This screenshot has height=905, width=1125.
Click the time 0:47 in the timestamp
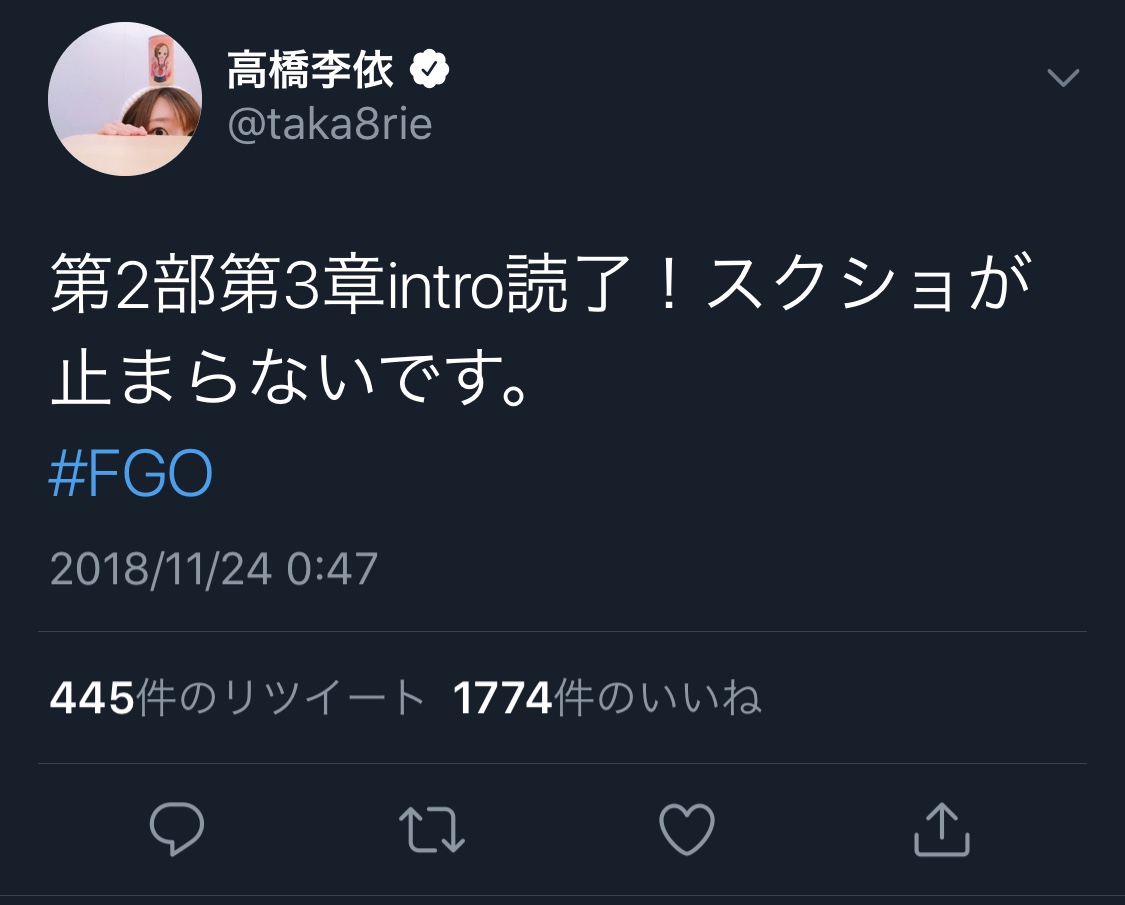tap(332, 569)
